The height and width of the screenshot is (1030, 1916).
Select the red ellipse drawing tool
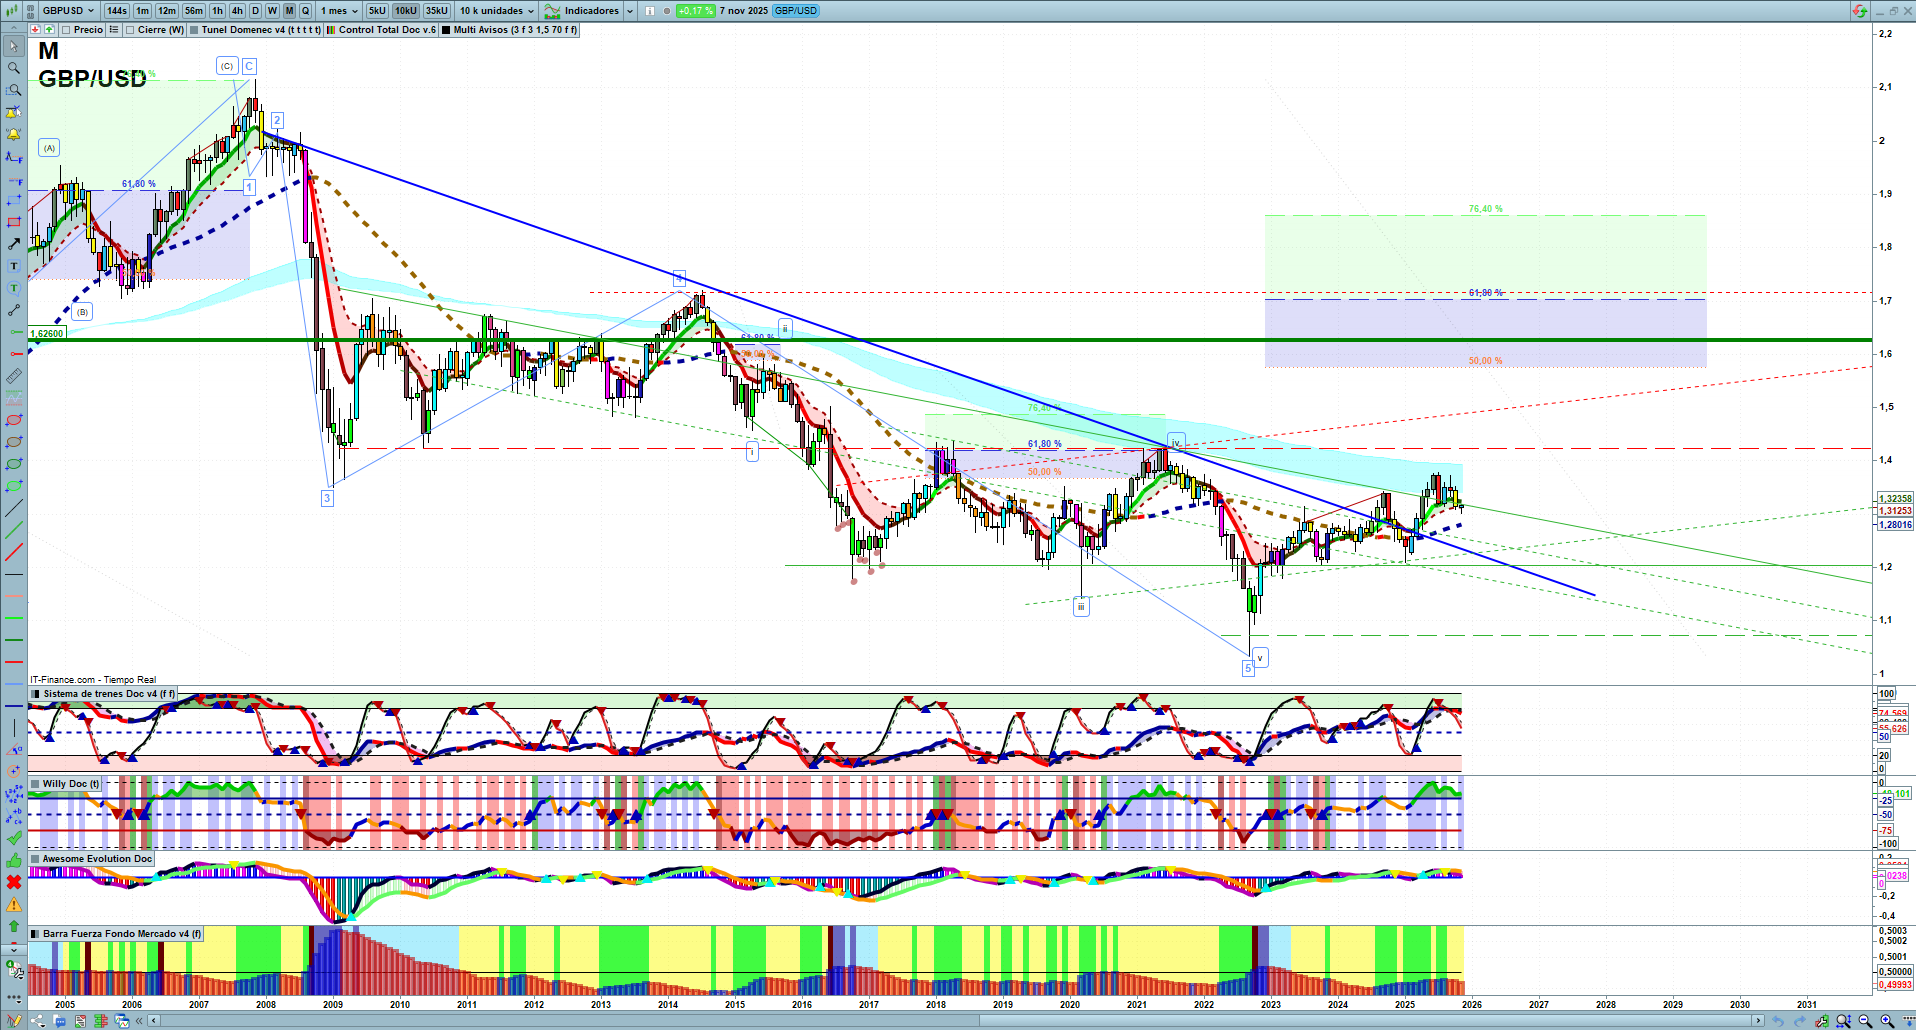(14, 420)
